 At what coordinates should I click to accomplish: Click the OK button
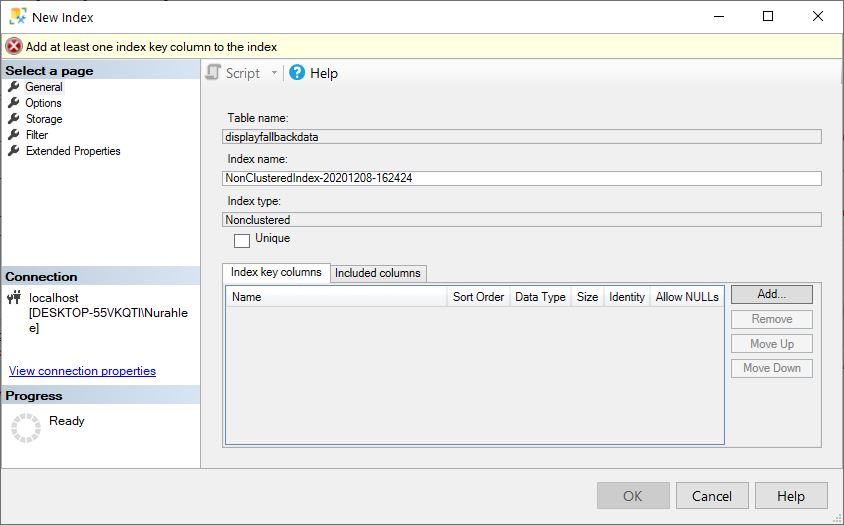point(633,495)
